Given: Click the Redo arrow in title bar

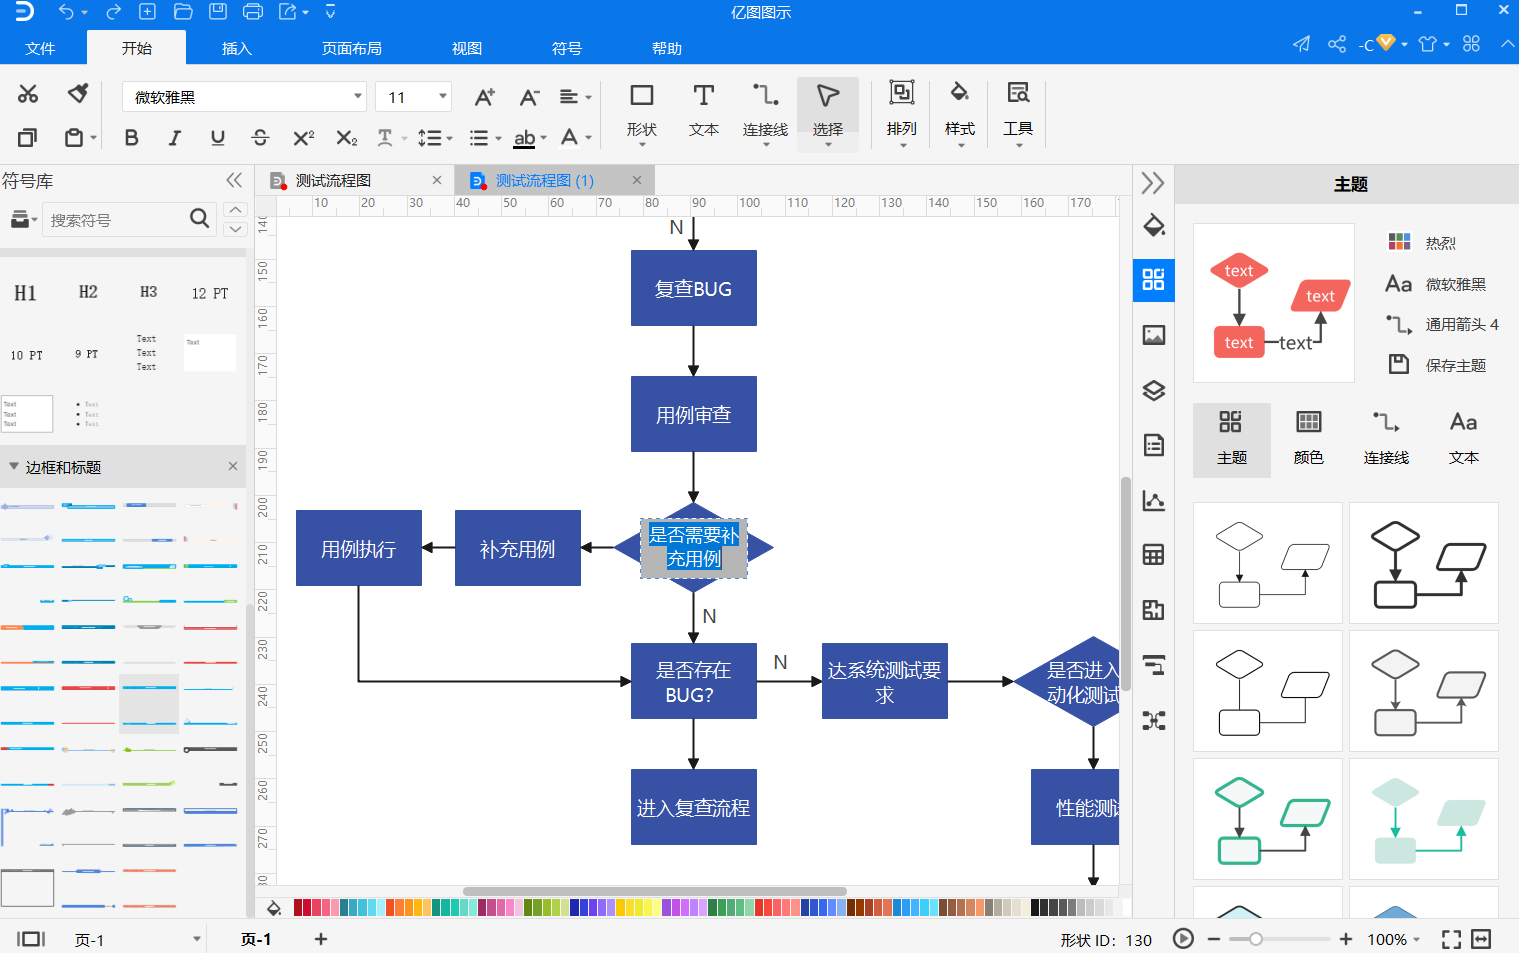Looking at the screenshot, I should tap(113, 12).
